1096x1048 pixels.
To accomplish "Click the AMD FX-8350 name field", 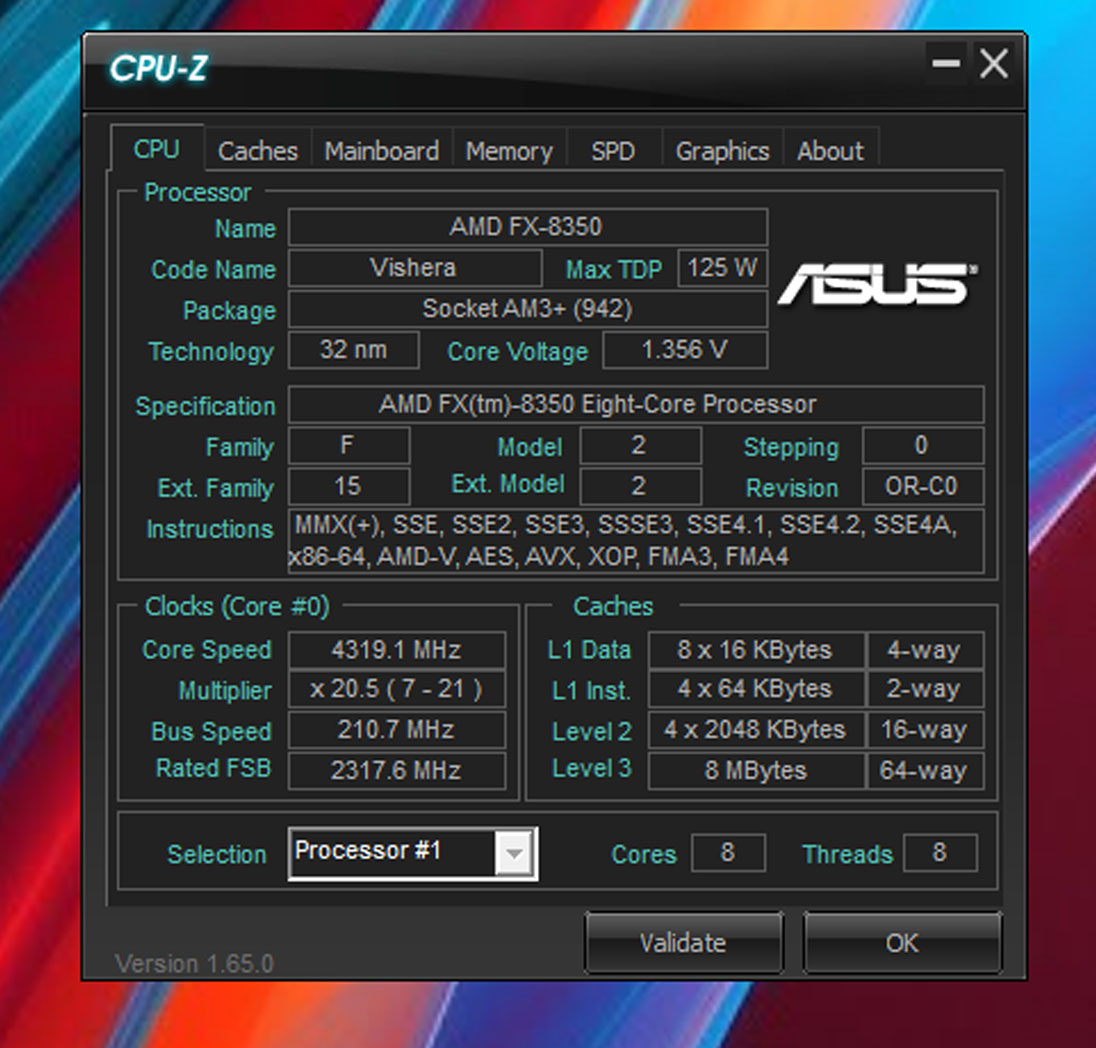I will 528,227.
